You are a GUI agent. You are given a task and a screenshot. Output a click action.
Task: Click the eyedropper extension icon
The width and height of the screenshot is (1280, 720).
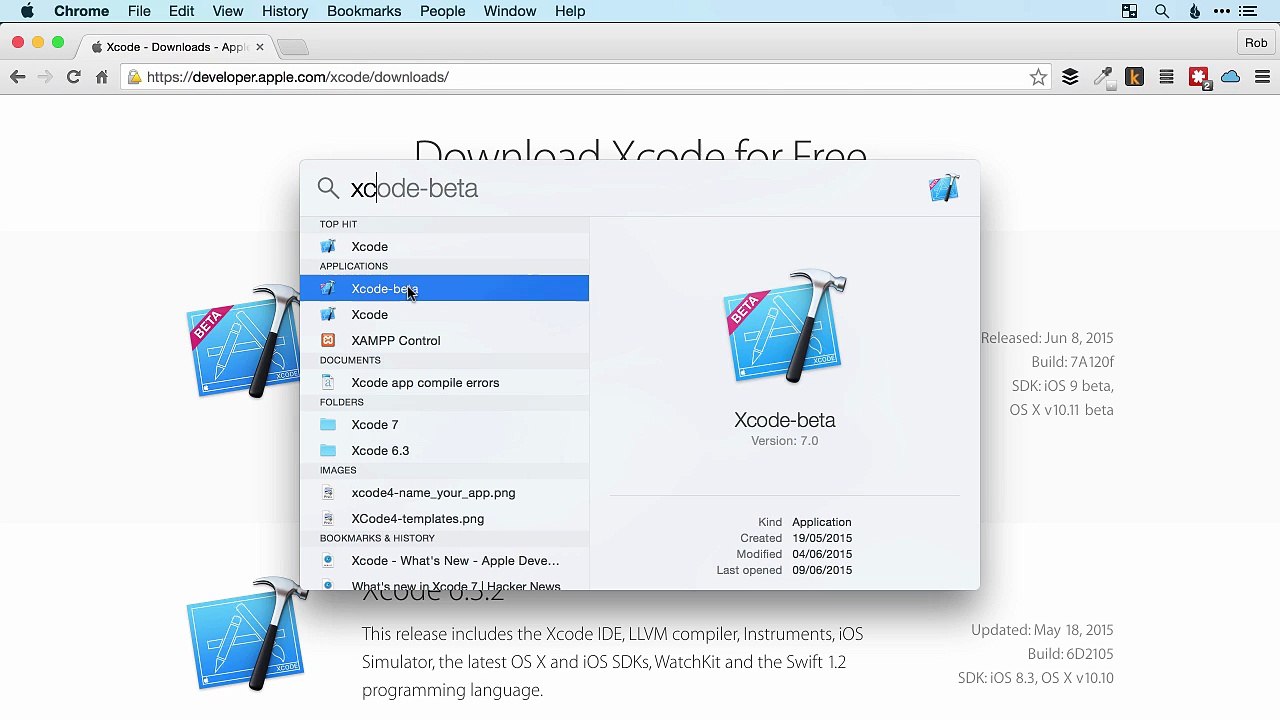(1102, 77)
